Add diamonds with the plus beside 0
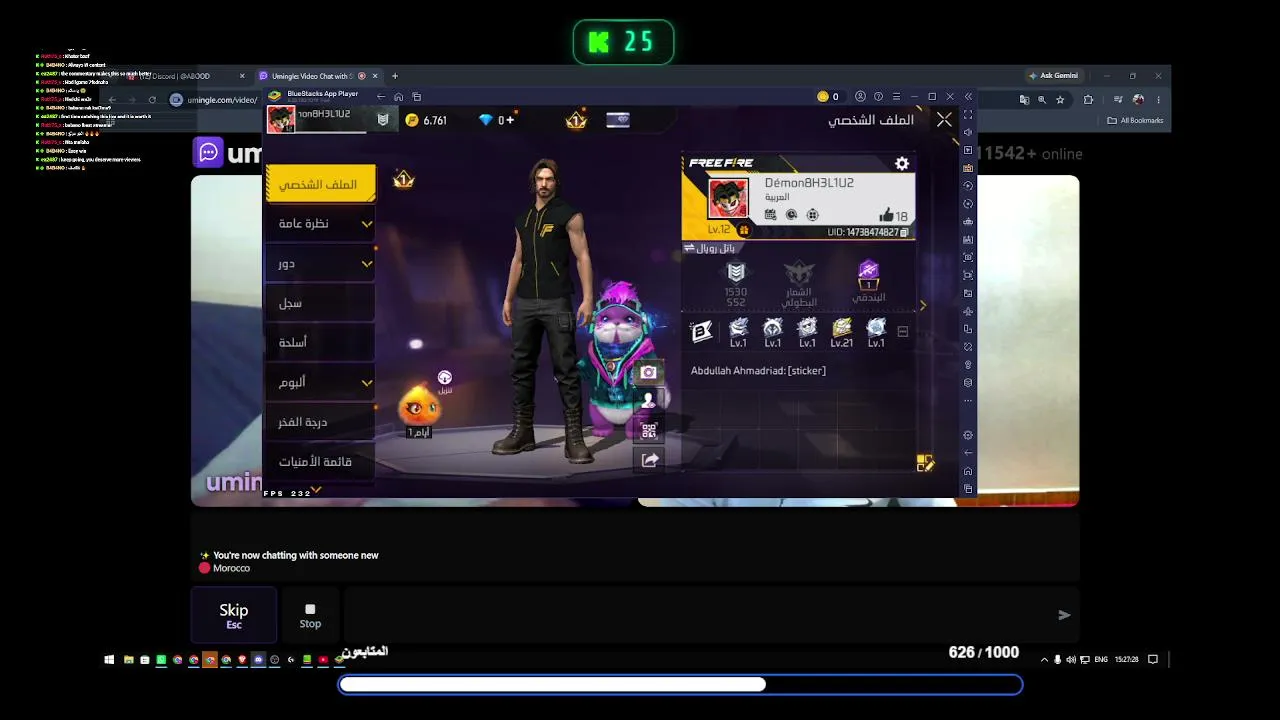Image resolution: width=1280 pixels, height=720 pixels. pyautogui.click(x=510, y=120)
